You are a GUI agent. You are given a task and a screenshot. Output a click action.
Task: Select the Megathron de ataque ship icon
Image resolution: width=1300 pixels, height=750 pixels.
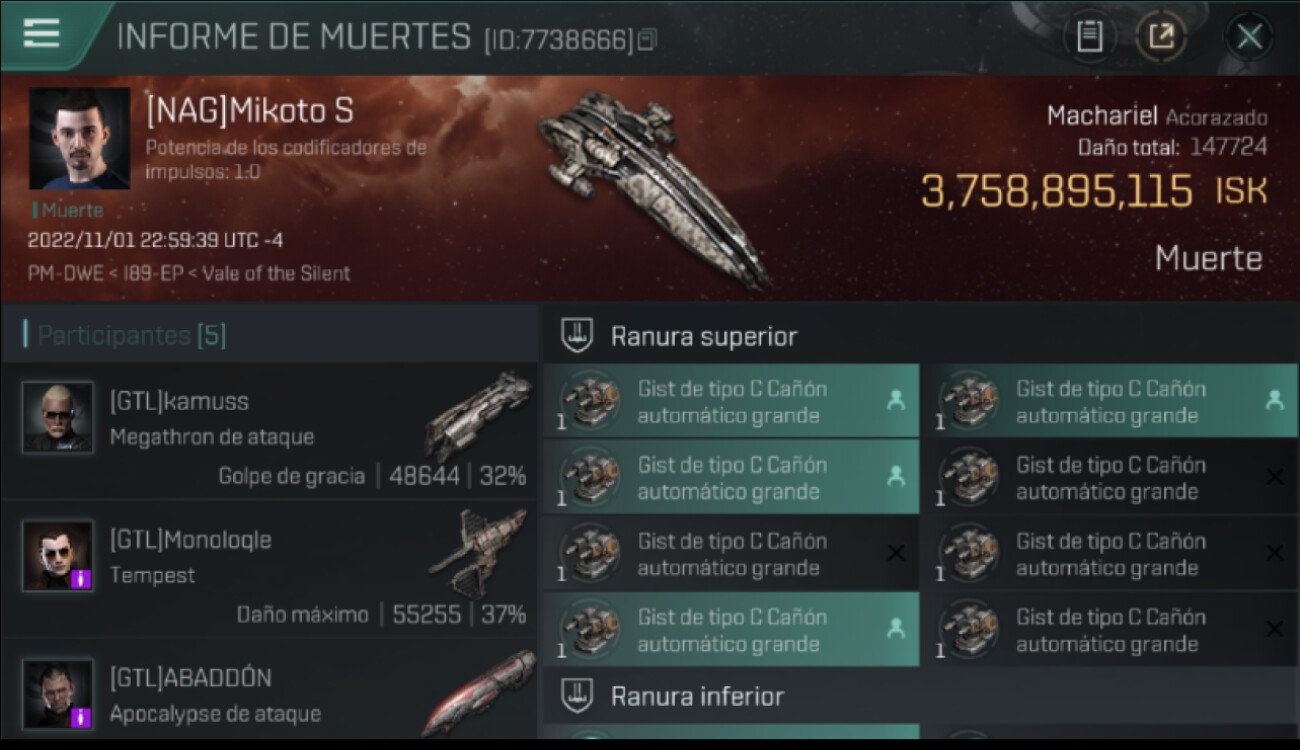pos(478,416)
